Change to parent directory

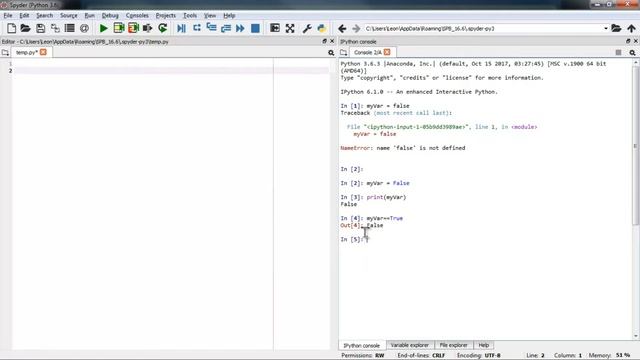pyautogui.click(x=631, y=29)
